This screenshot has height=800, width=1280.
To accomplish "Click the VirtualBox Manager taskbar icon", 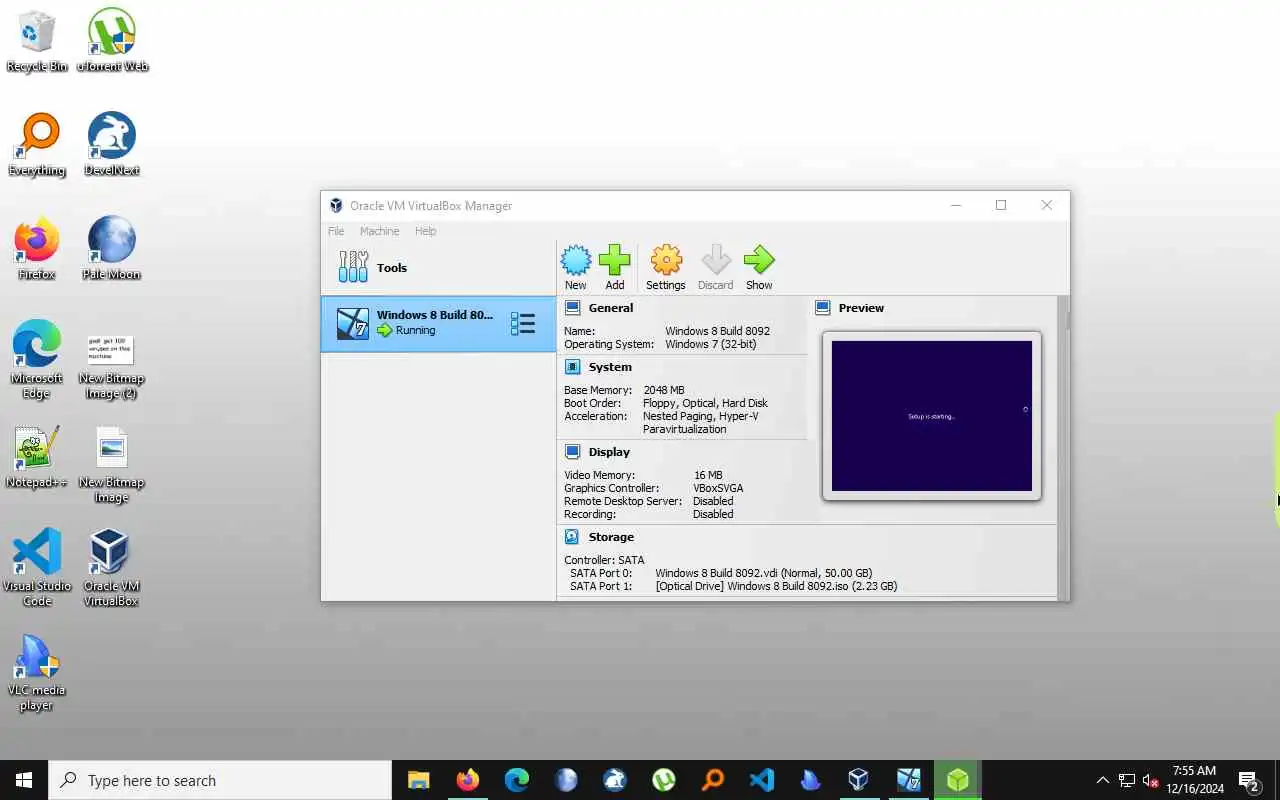I will (859, 780).
